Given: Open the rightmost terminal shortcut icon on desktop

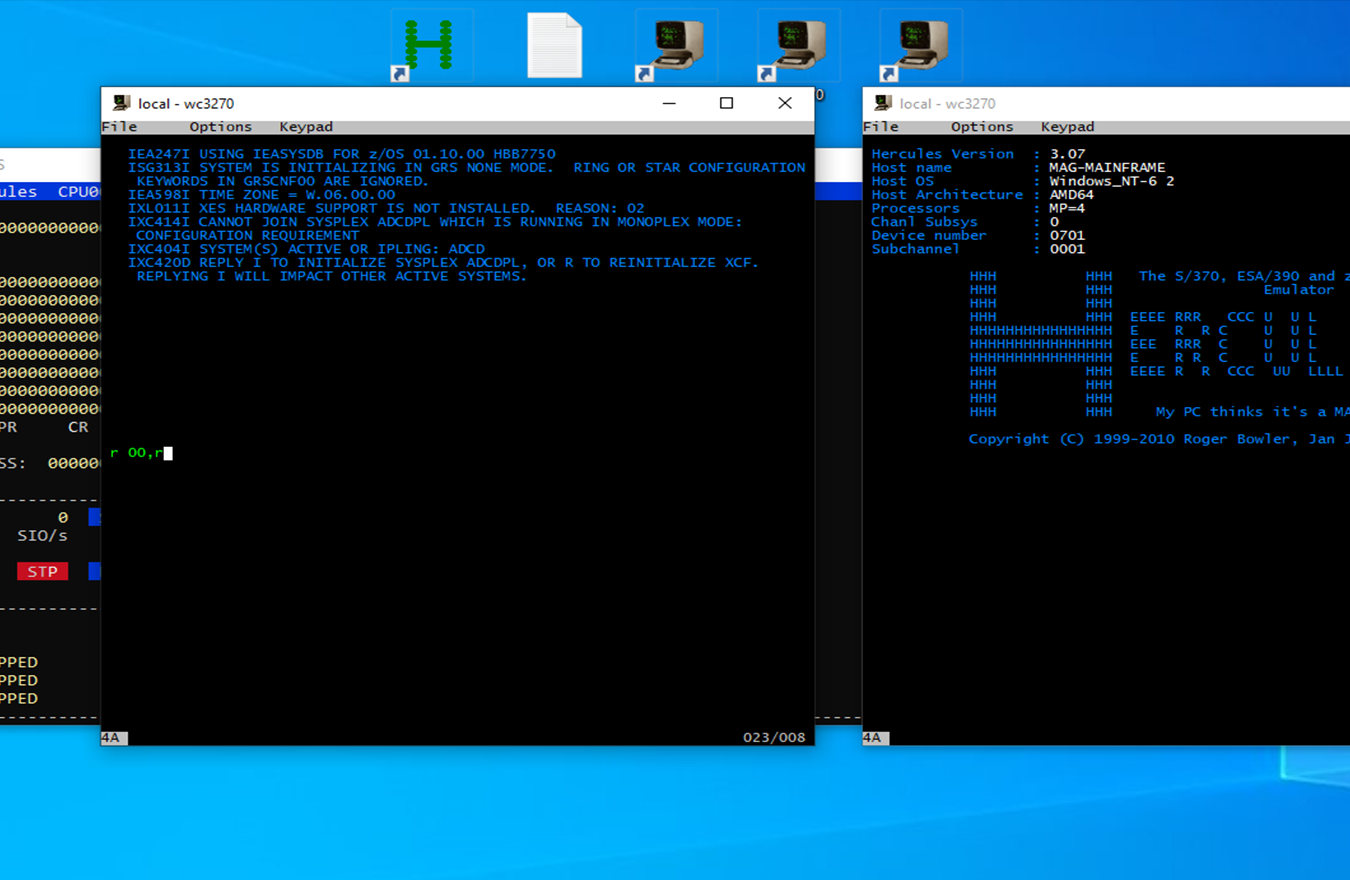Looking at the screenshot, I should [x=920, y=46].
